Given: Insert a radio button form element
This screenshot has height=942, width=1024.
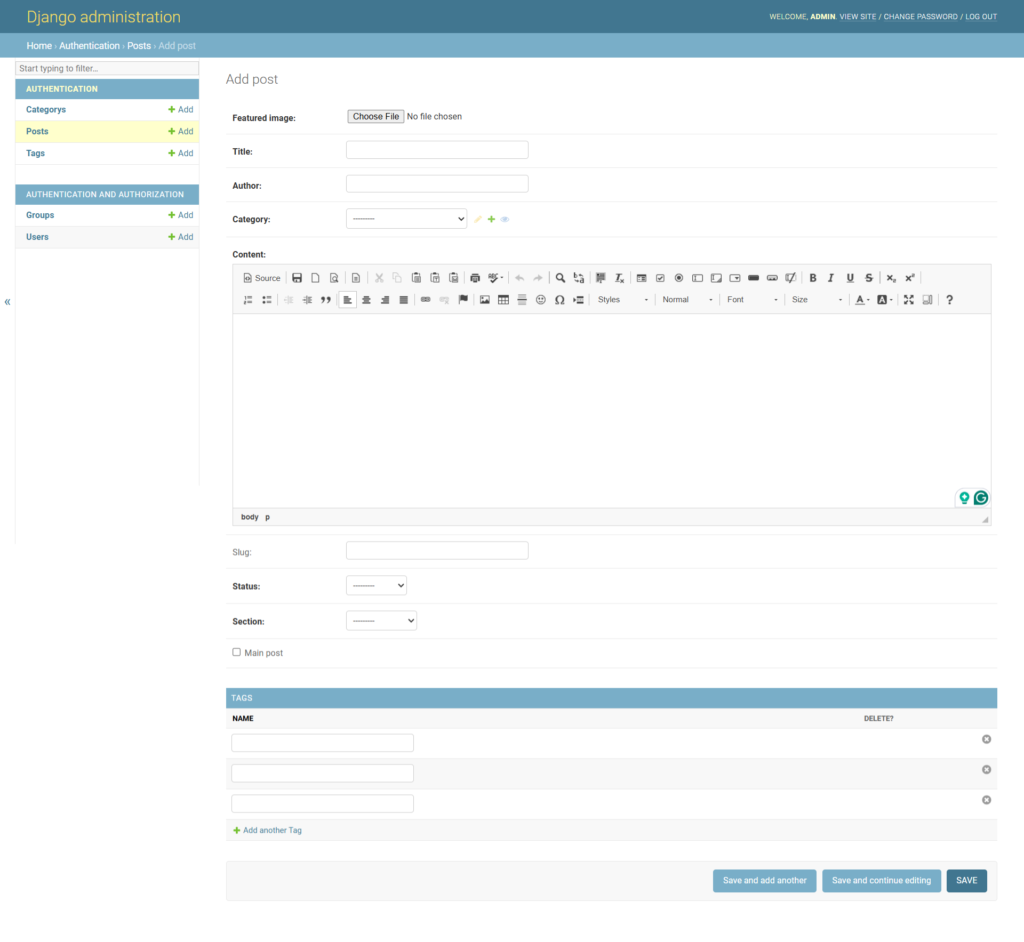Looking at the screenshot, I should pos(679,278).
